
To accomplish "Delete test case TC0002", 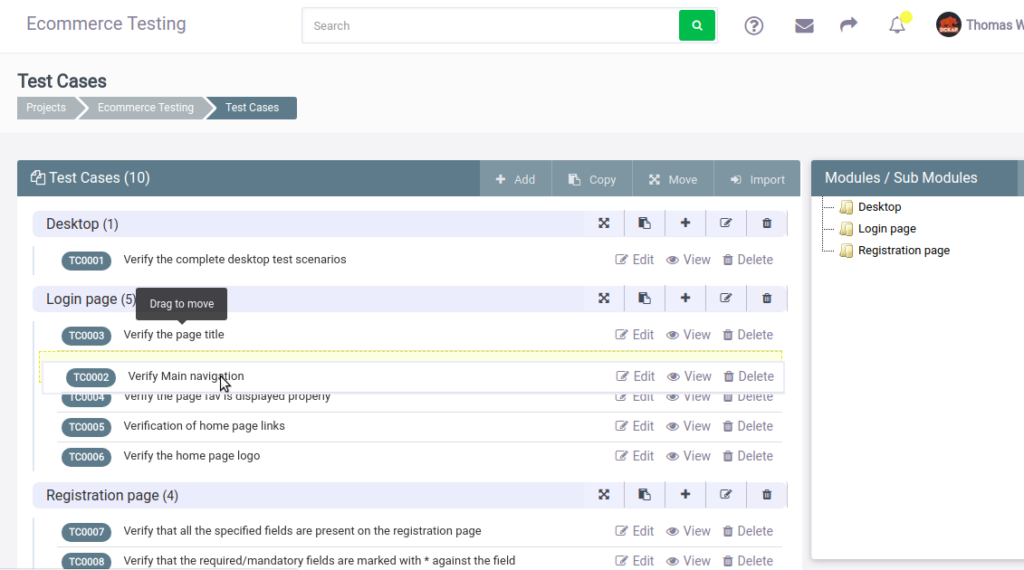I will pyautogui.click(x=748, y=377).
